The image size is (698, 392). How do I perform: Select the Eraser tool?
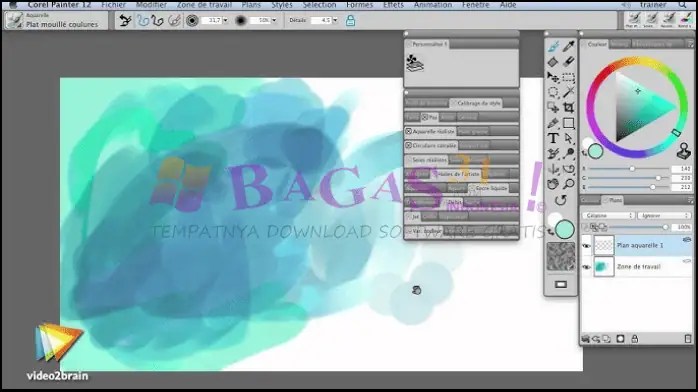click(x=568, y=61)
